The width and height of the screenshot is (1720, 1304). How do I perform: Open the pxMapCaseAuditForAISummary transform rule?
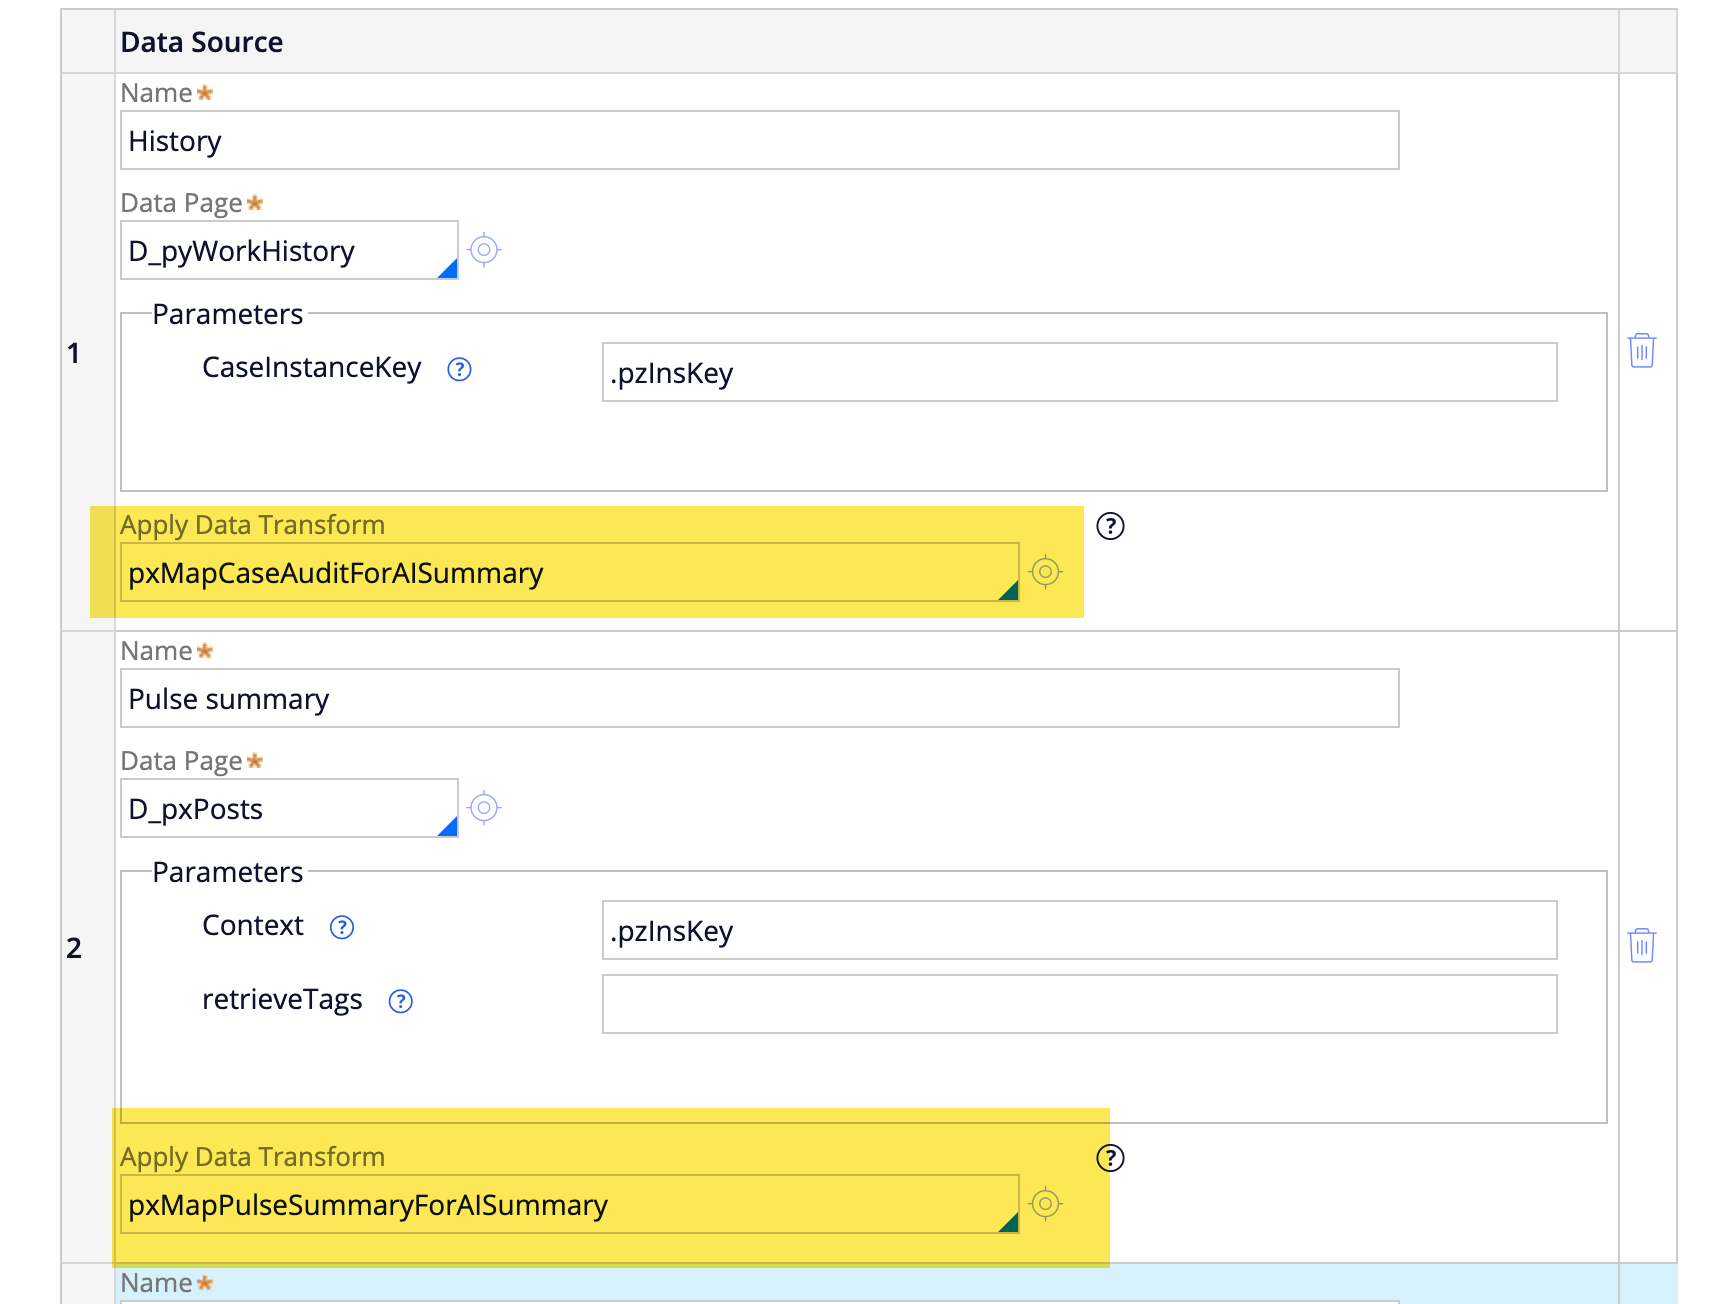point(1045,572)
